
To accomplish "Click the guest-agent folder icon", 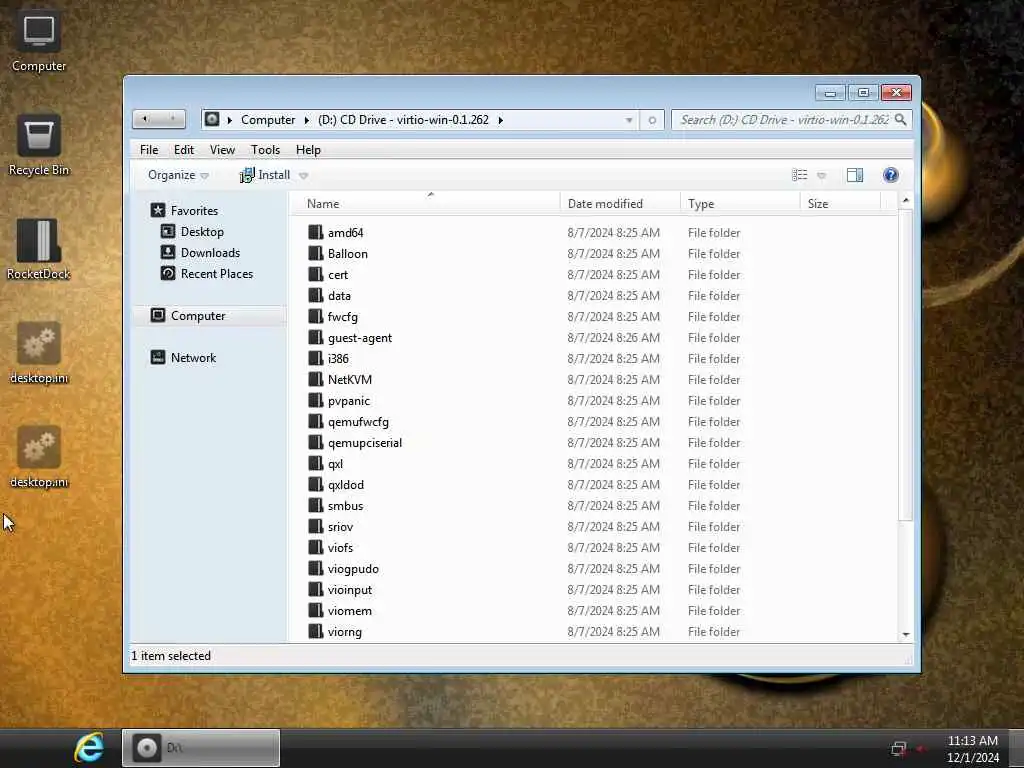I will point(316,338).
